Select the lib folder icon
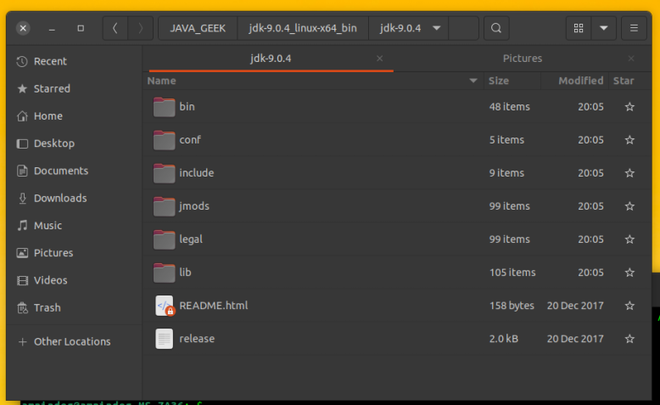 click(x=164, y=272)
